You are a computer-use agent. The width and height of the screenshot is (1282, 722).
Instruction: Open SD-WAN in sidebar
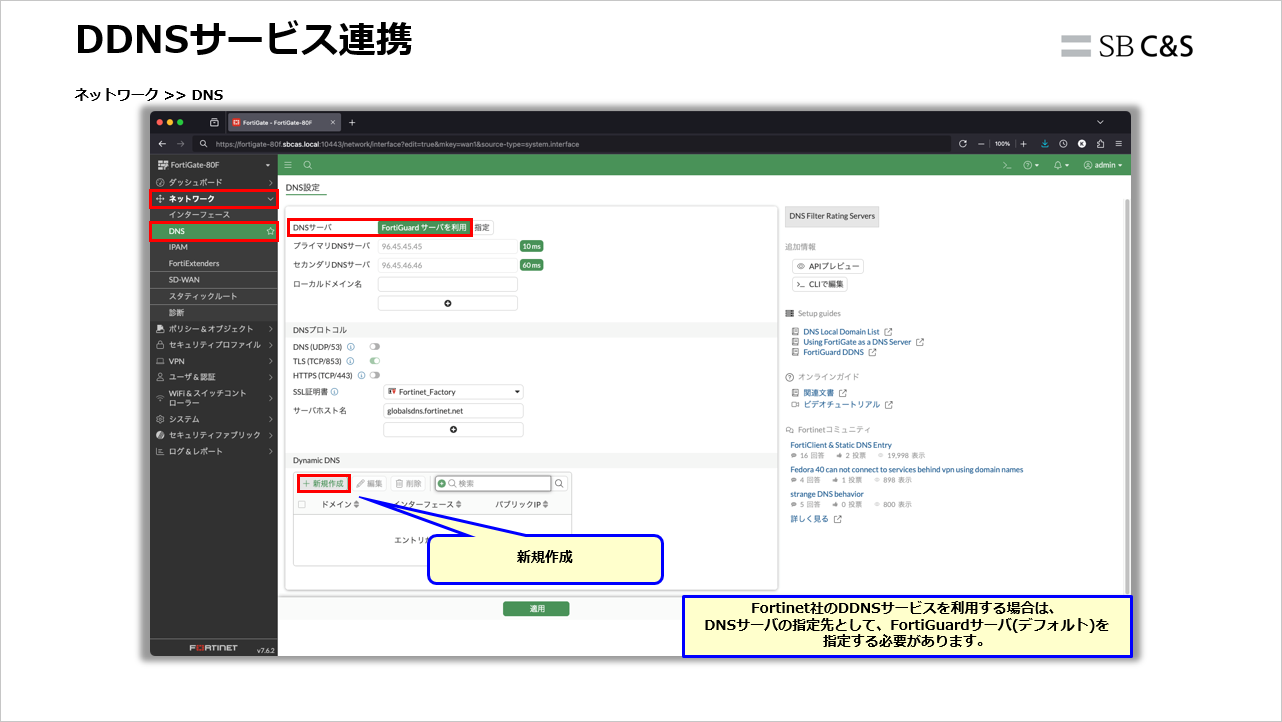pyautogui.click(x=214, y=280)
